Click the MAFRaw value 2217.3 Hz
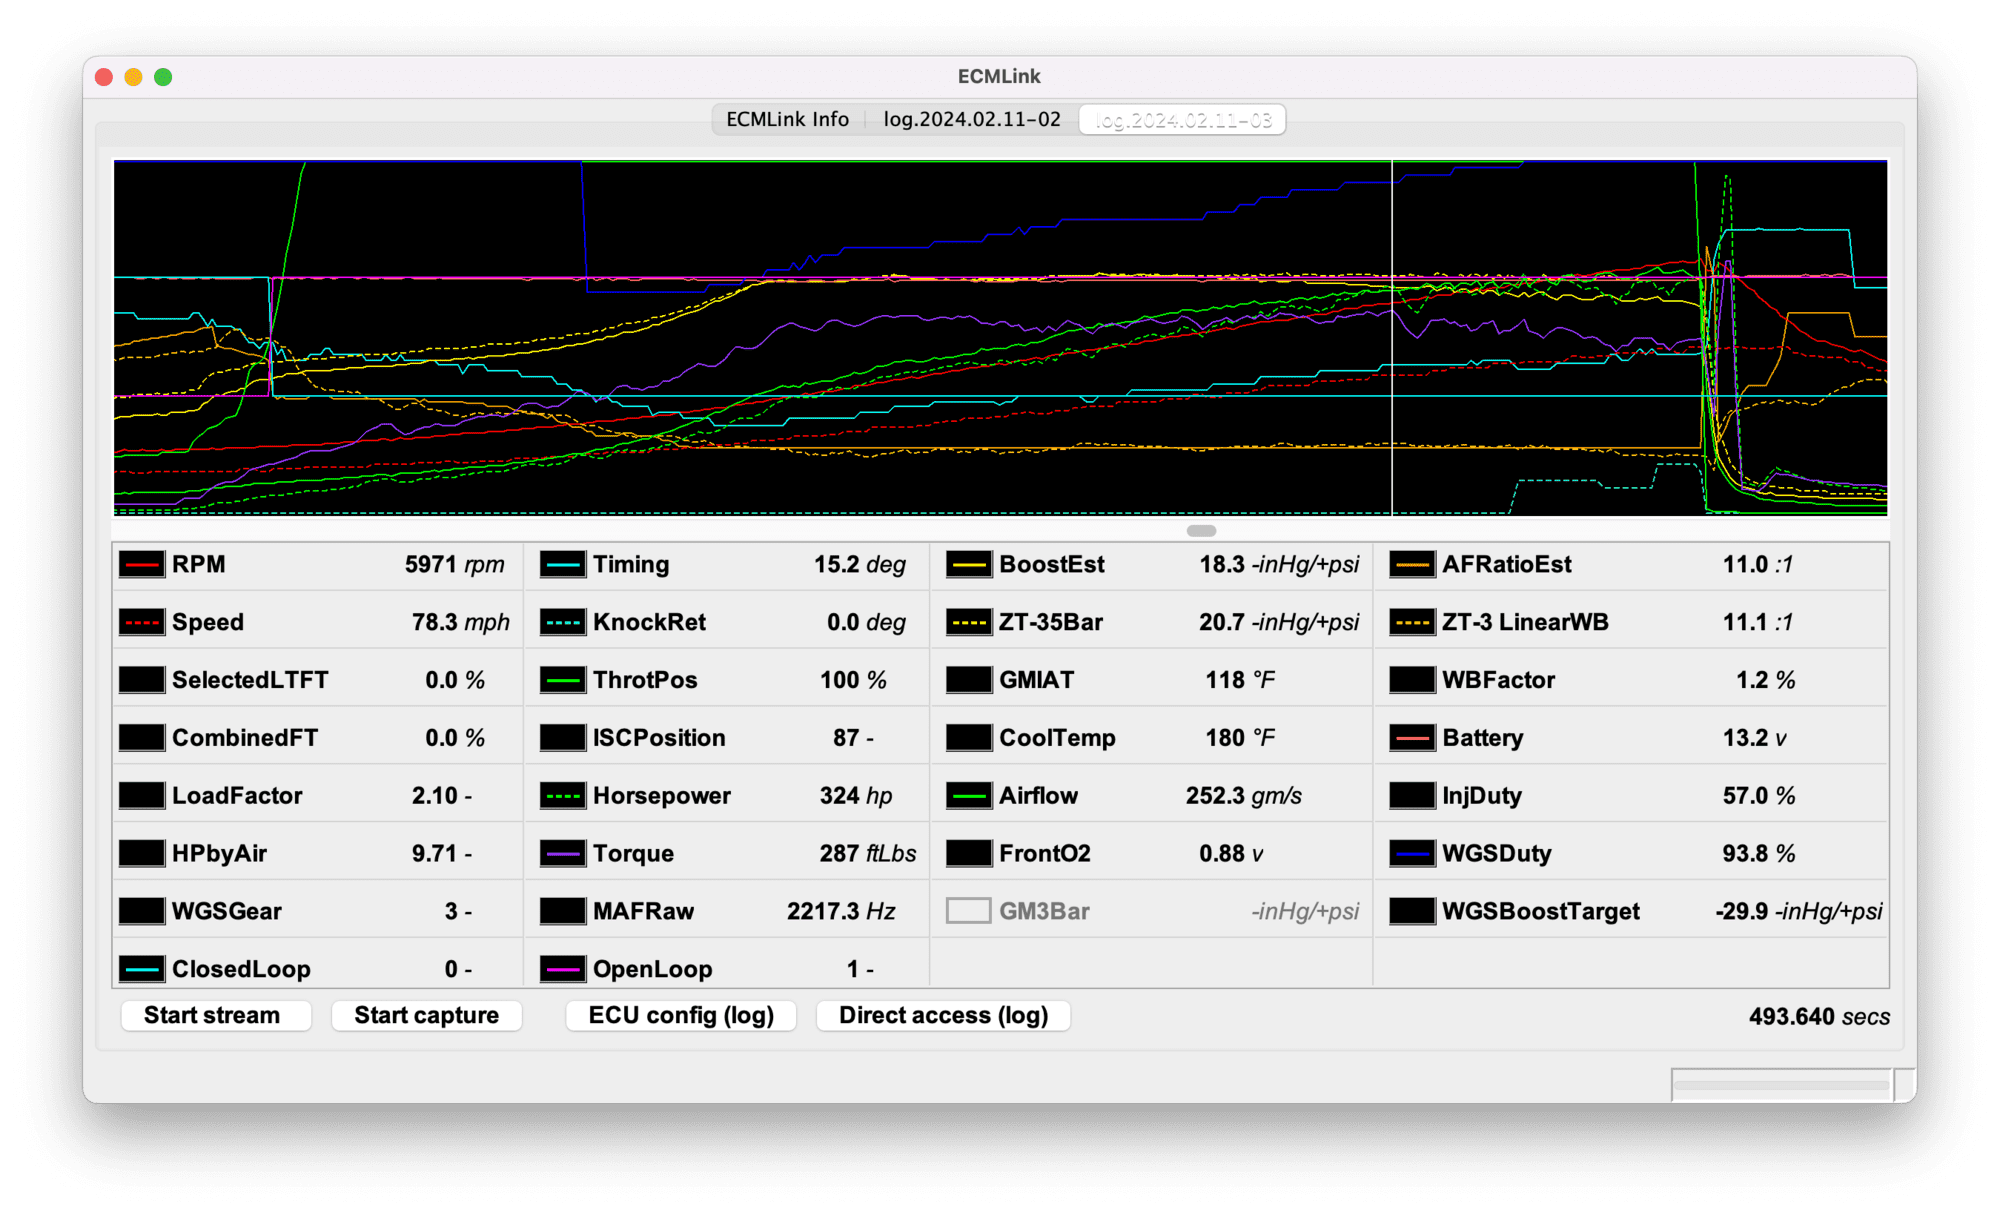Image resolution: width=2000 pixels, height=1213 pixels. 841,911
